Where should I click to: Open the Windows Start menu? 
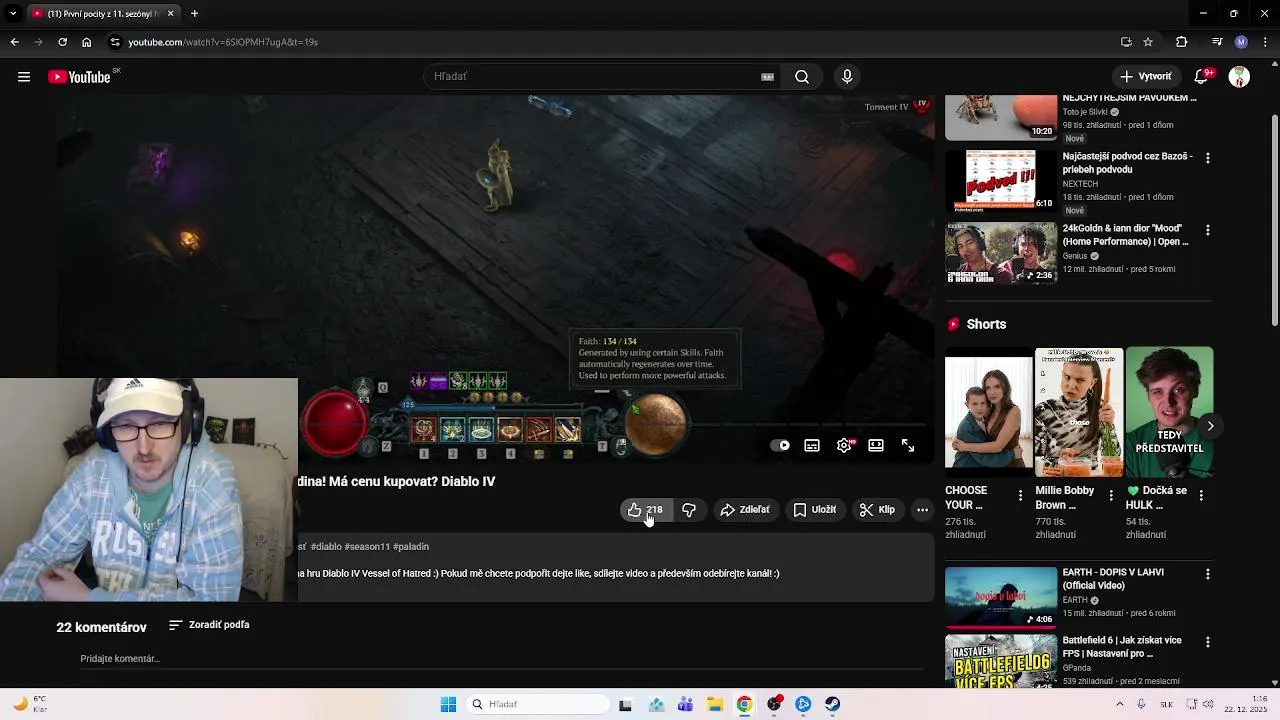pyautogui.click(x=448, y=704)
